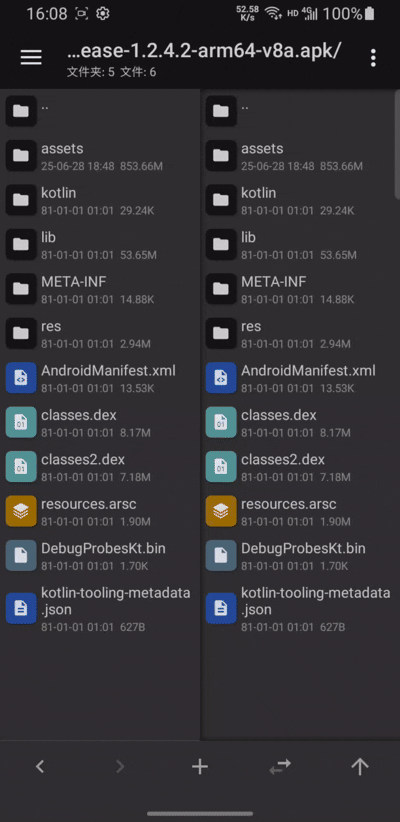Viewport: 400px width, 822px height.
Task: Go to parent '..' folder in left pane
Action: pyautogui.click(x=100, y=111)
